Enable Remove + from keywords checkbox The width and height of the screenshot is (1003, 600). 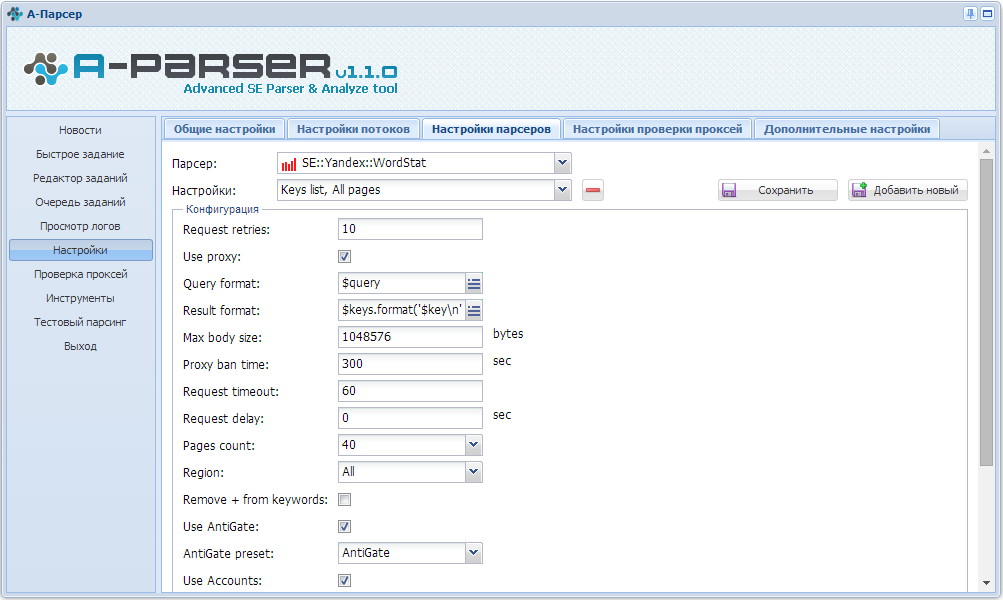(344, 500)
